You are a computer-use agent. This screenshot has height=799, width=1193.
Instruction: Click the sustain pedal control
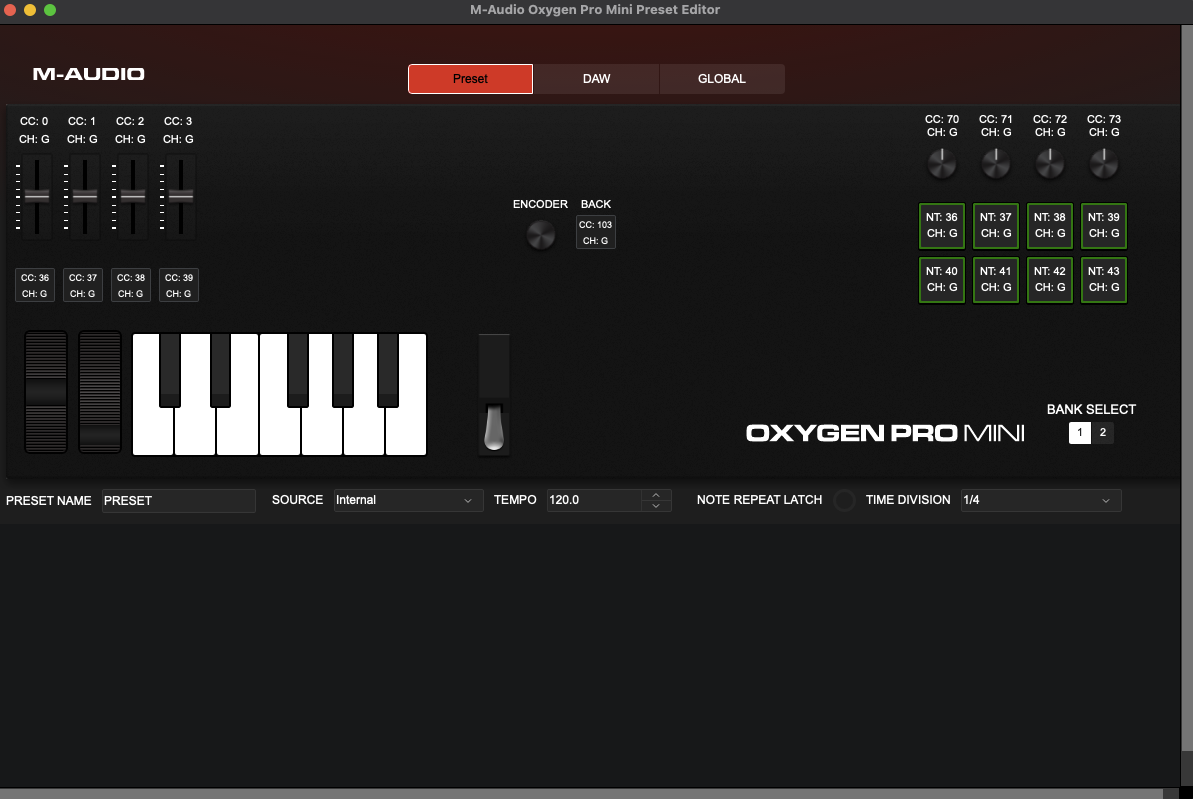(494, 394)
